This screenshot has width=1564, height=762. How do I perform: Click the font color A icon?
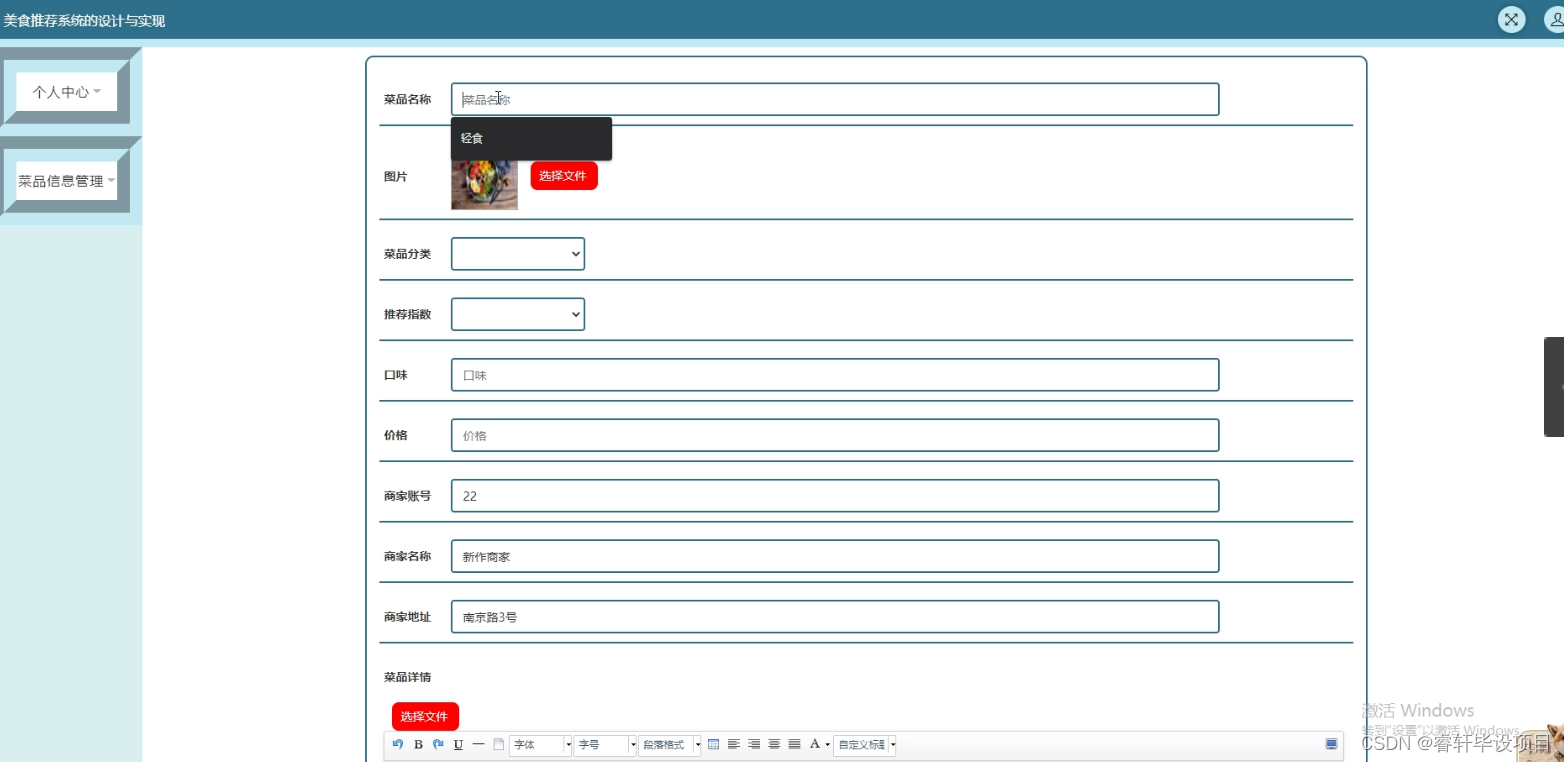[815, 744]
